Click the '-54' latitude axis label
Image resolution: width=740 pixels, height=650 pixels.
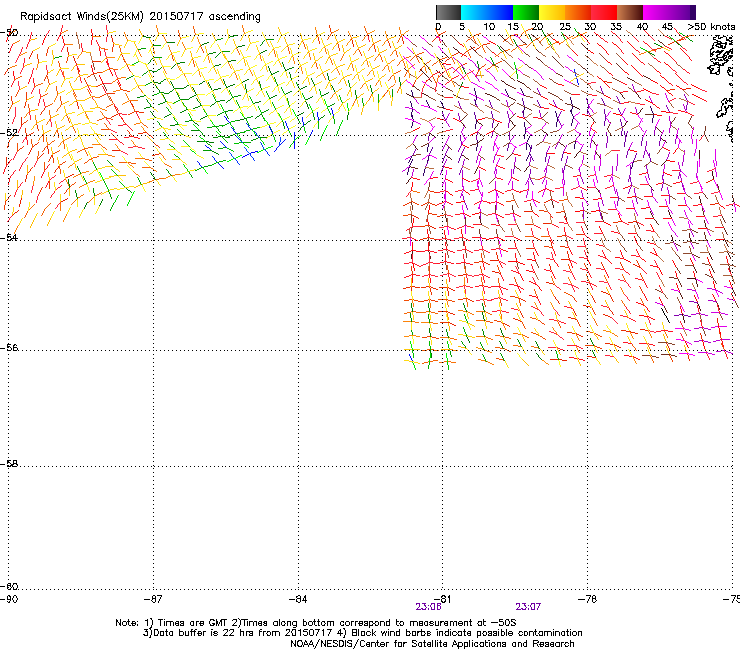point(9,237)
